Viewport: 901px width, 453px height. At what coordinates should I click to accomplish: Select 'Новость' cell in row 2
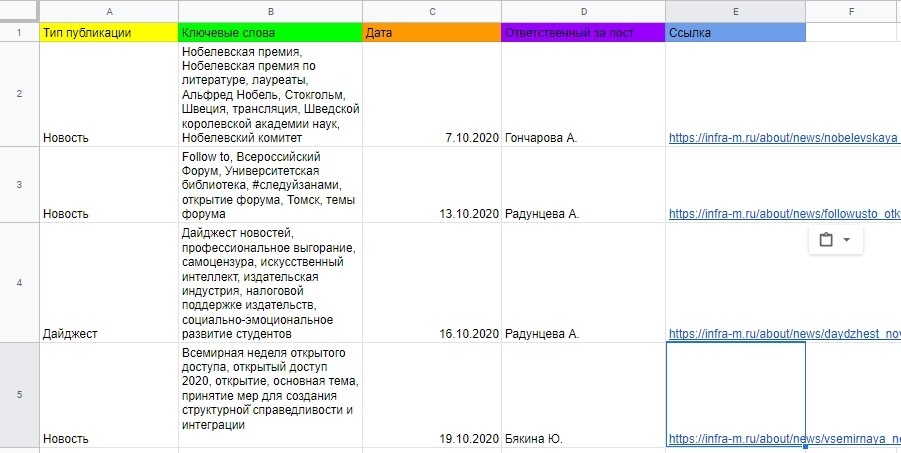tap(109, 94)
